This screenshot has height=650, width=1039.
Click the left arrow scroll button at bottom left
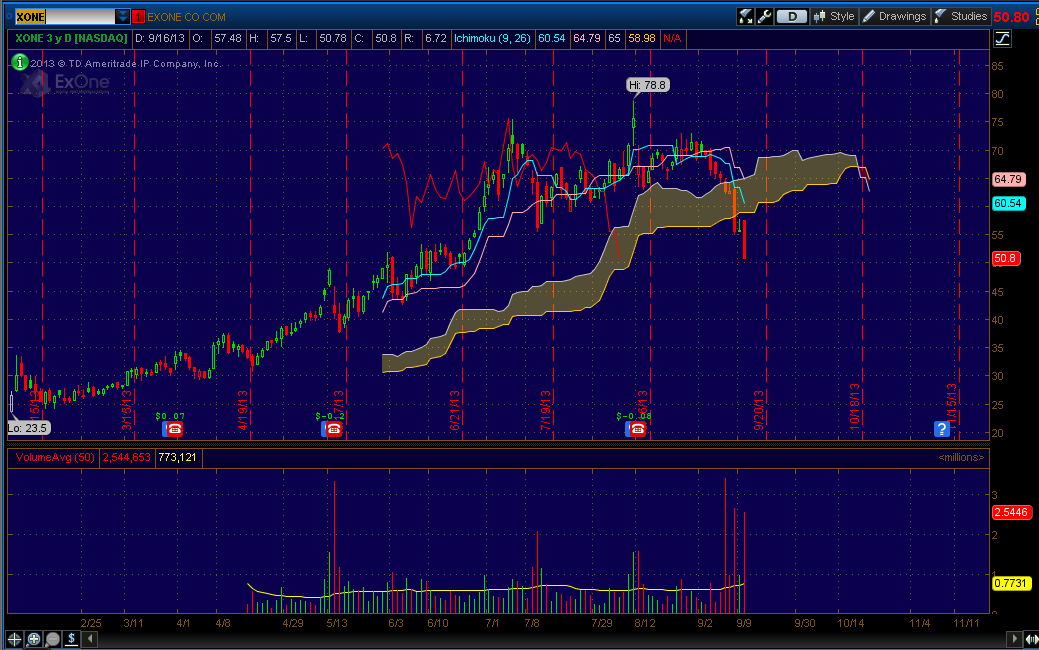click(x=91, y=639)
